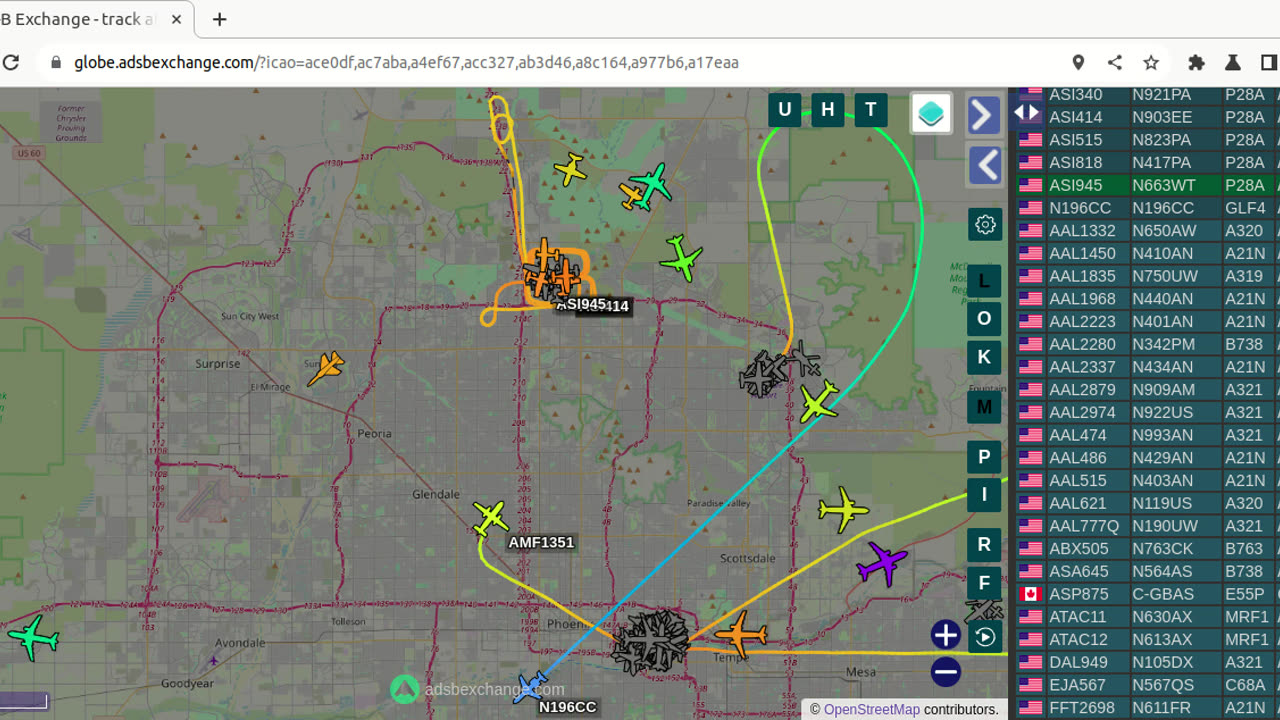Viewport: 1280px width, 720px height.
Task: Switch to the ADS-B Exchange browser tab
Action: tap(78, 19)
